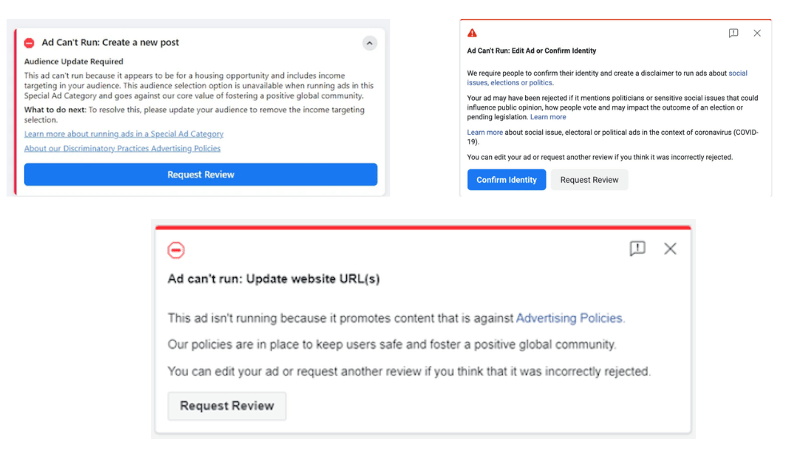Click the 'What to do next:' label
The height and width of the screenshot is (450, 800).
pyautogui.click(x=55, y=110)
